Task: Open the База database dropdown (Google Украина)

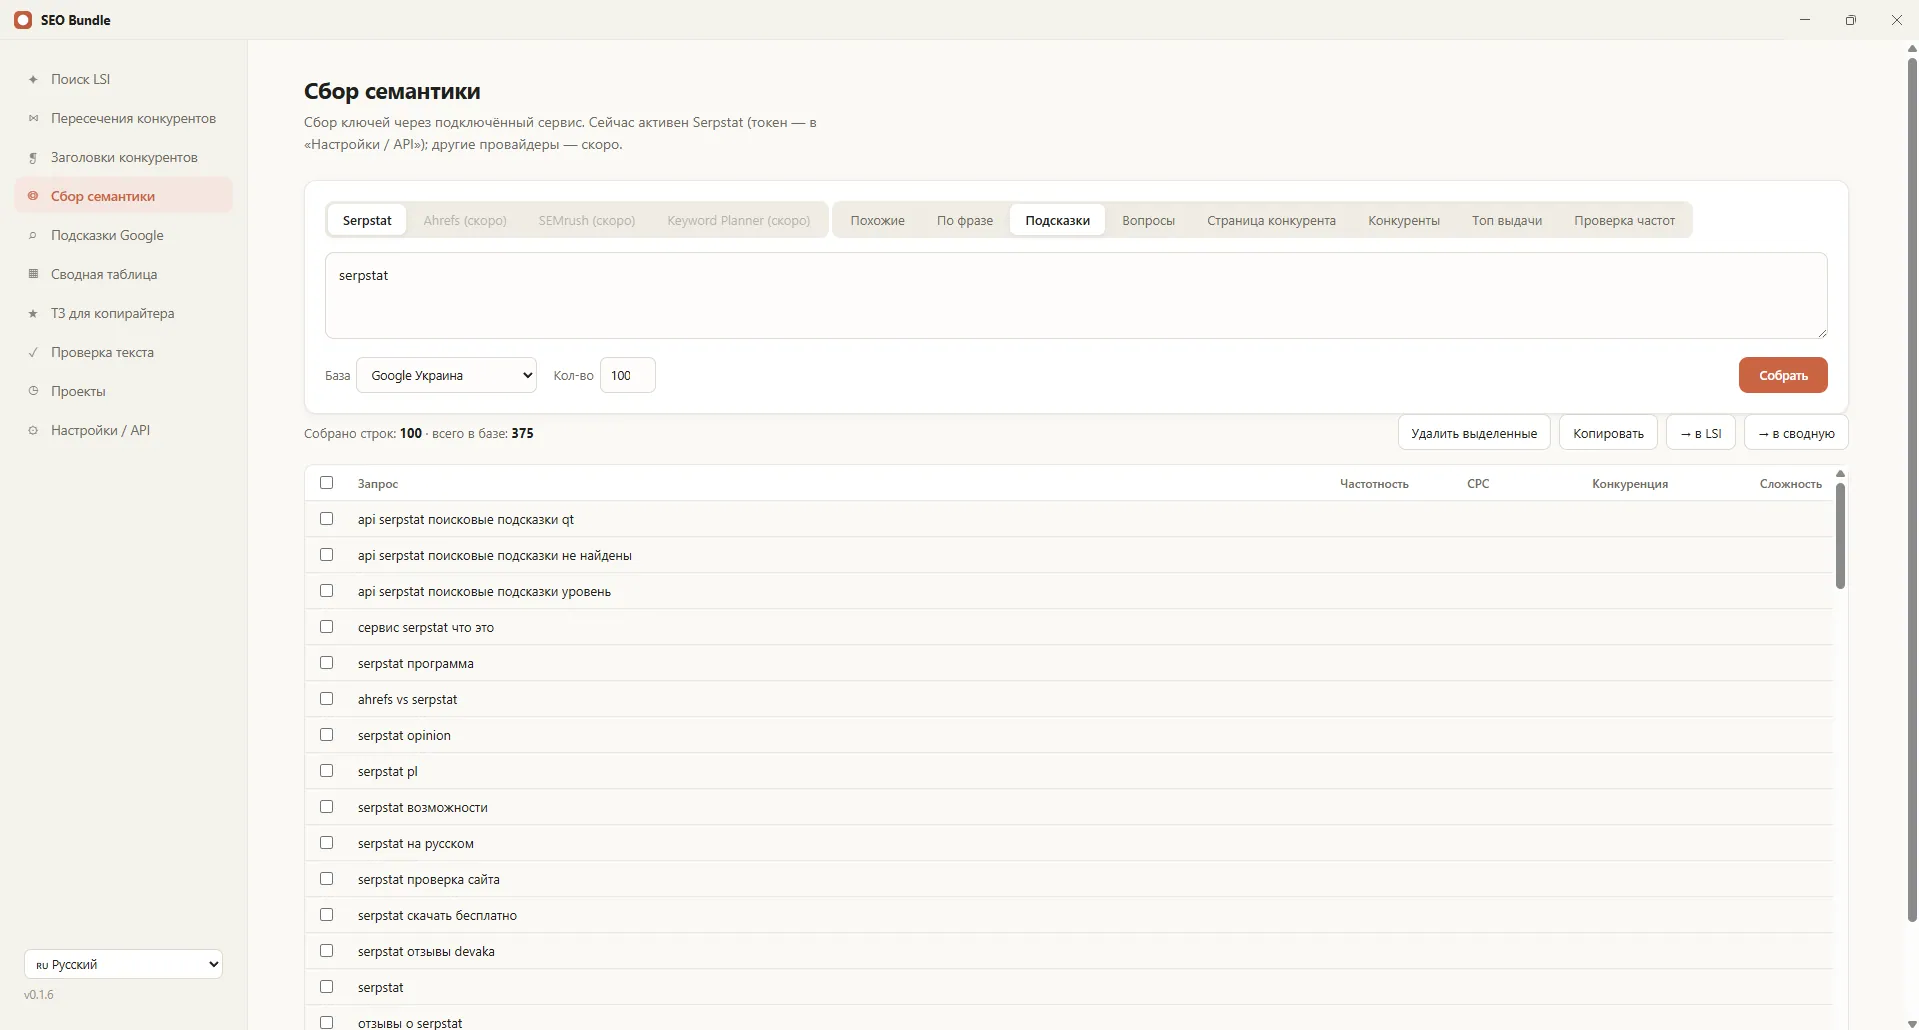Action: [x=446, y=375]
